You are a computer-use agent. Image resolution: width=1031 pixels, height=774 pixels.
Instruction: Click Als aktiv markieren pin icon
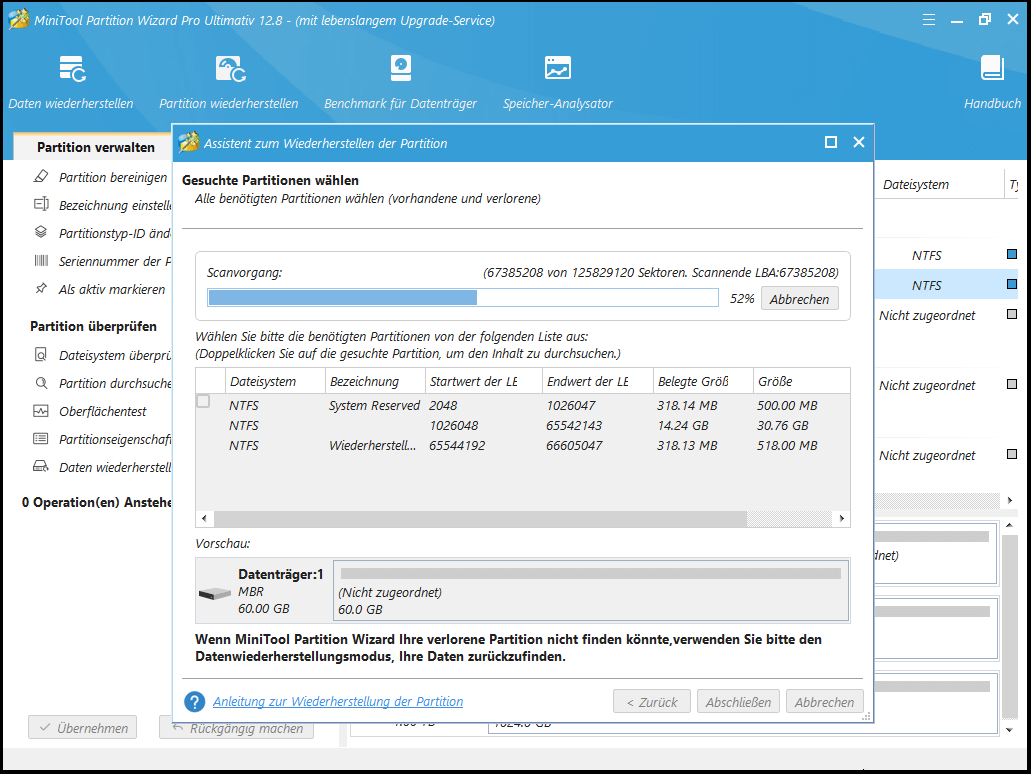[x=41, y=289]
